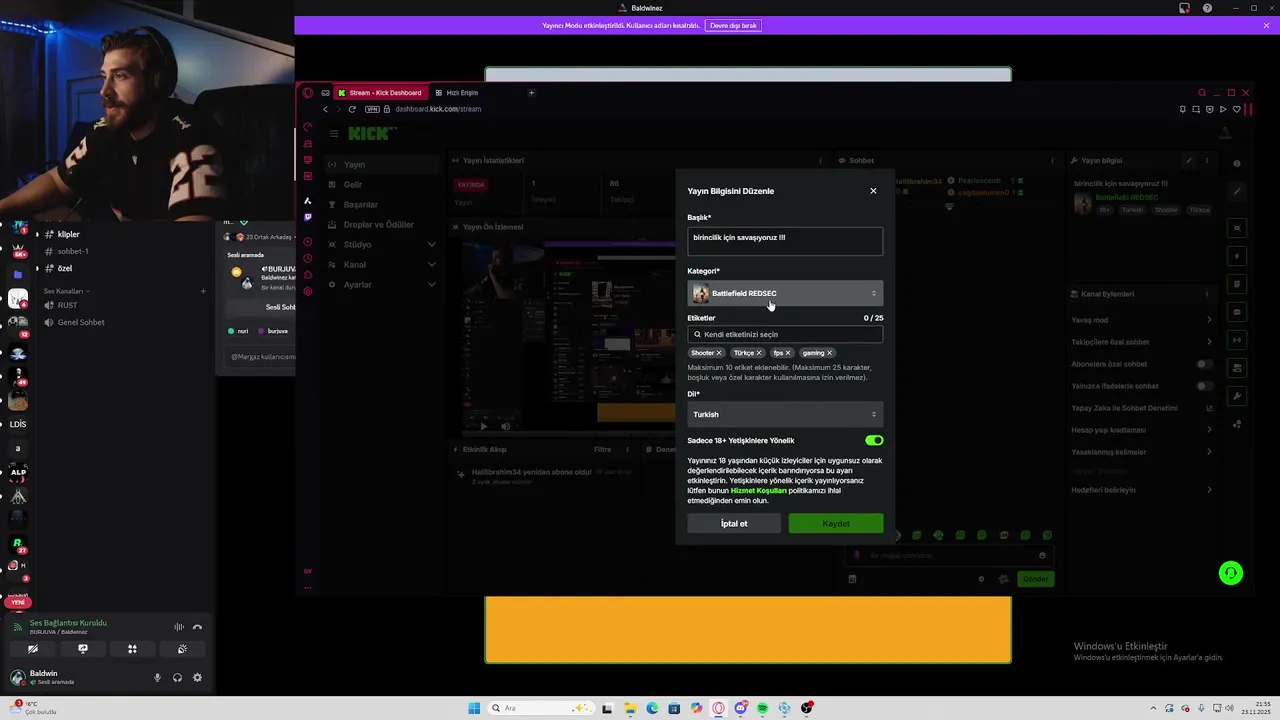Image resolution: width=1280 pixels, height=720 pixels.
Task: Mute the Discord microphone
Action: [157, 678]
